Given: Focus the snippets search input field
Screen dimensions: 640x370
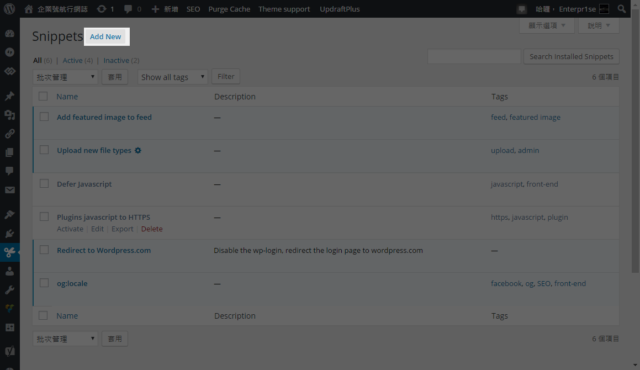Looking at the screenshot, I should (474, 56).
